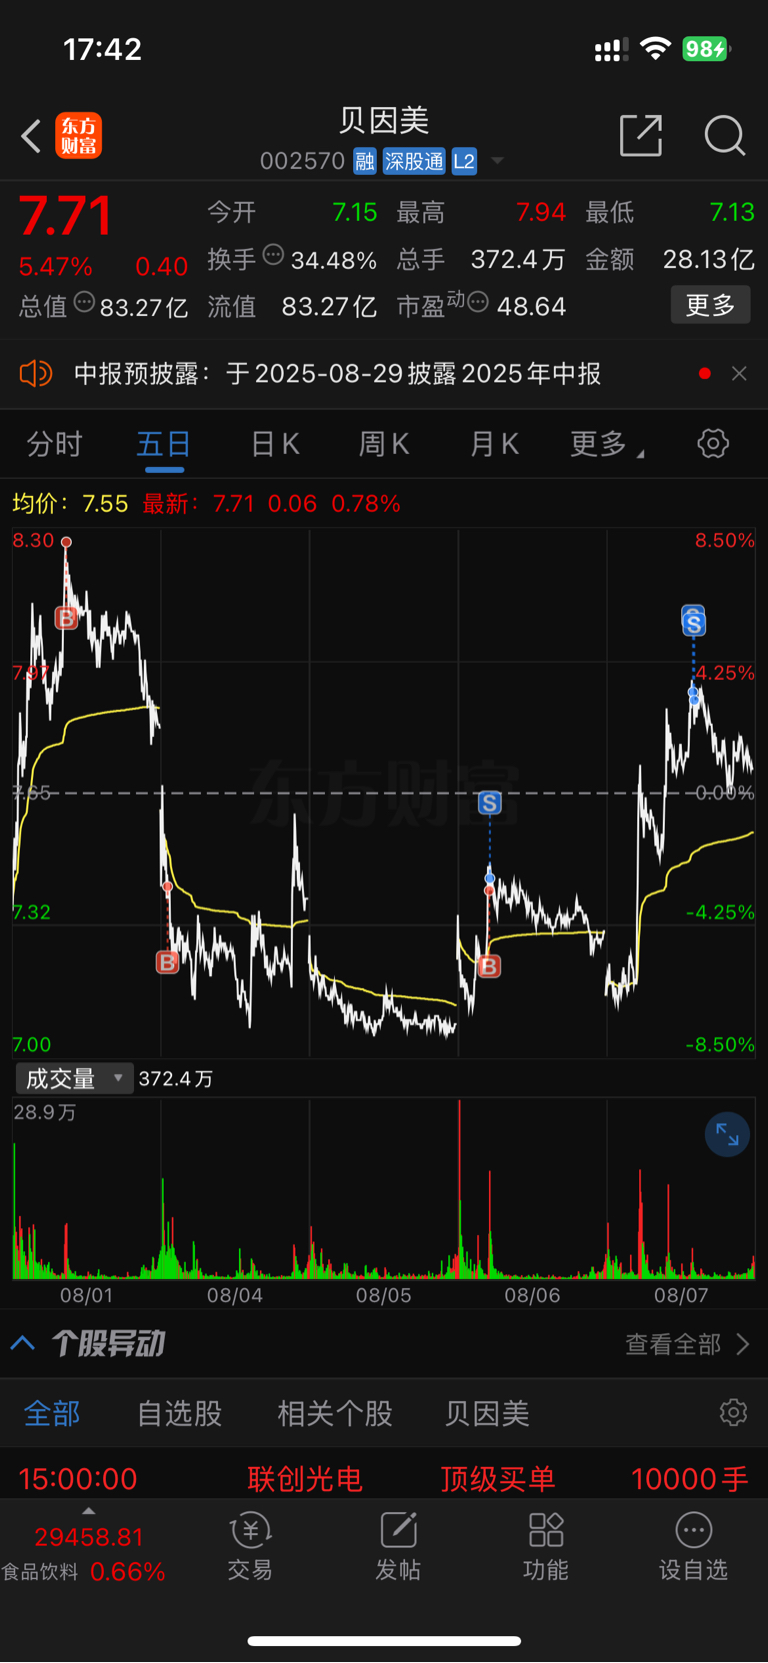Switch to the 月K tab
This screenshot has height=1663, width=768.
point(494,443)
